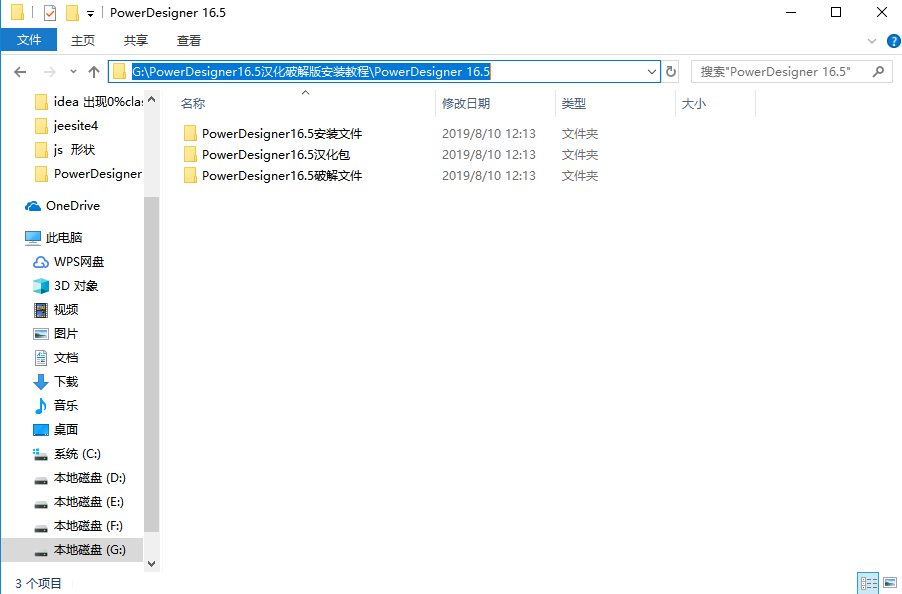Select the address bar path text
Screen dimensions: 902x594
tap(311, 72)
